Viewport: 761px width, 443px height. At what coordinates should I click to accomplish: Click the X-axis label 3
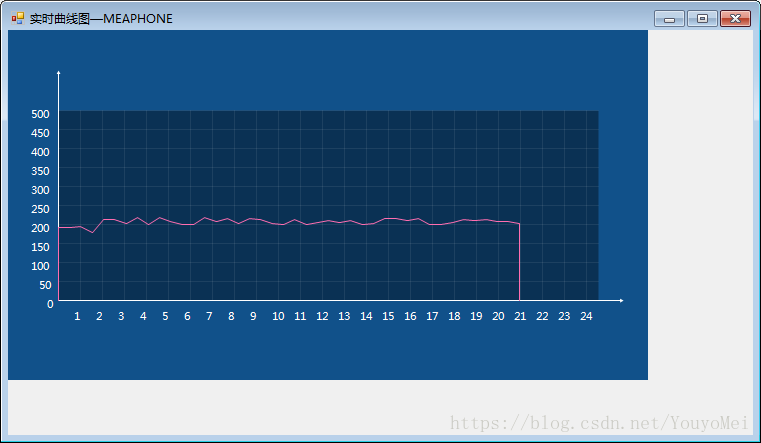pos(121,316)
